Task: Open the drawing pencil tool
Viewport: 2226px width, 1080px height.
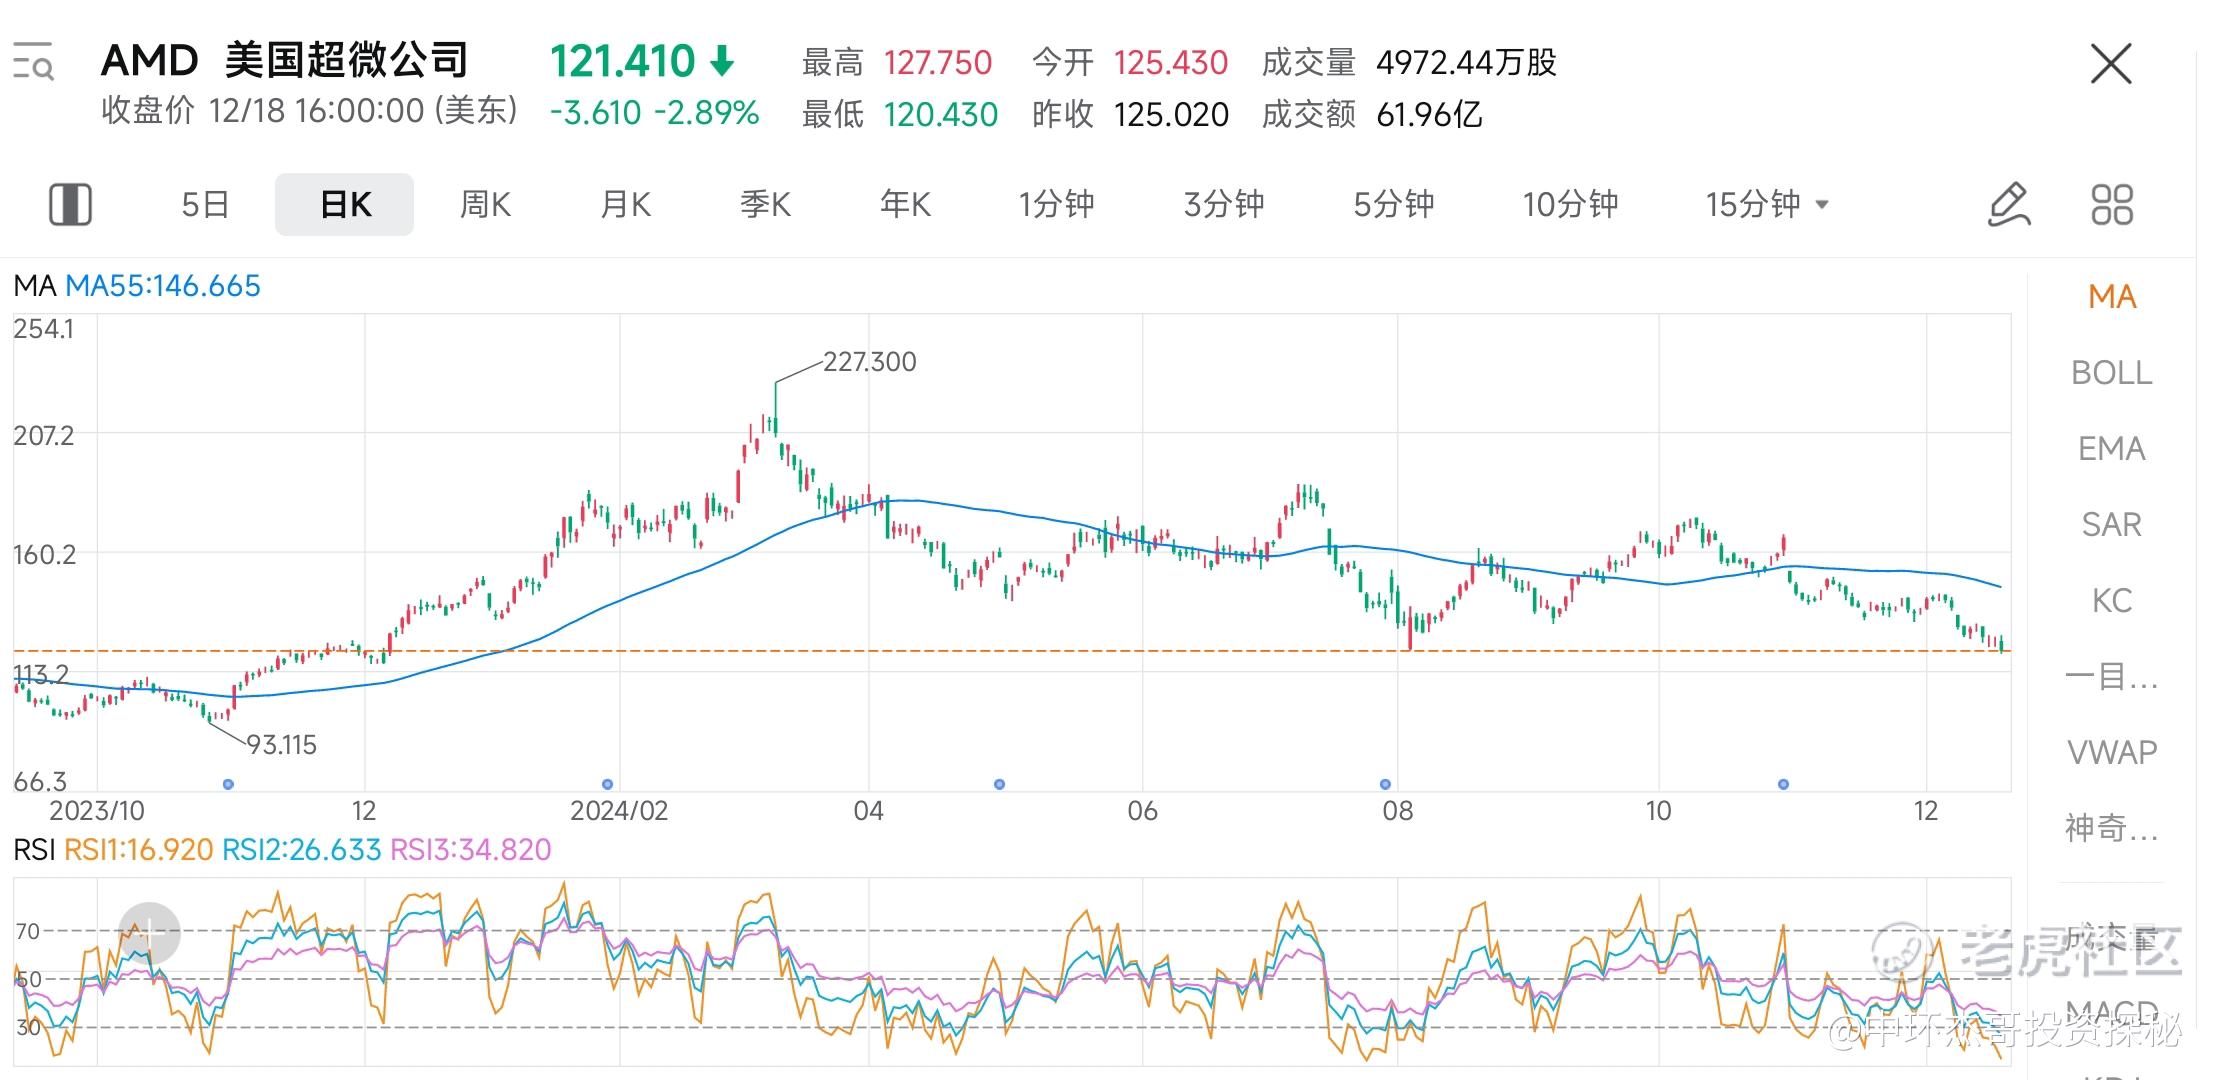Action: coord(2009,204)
